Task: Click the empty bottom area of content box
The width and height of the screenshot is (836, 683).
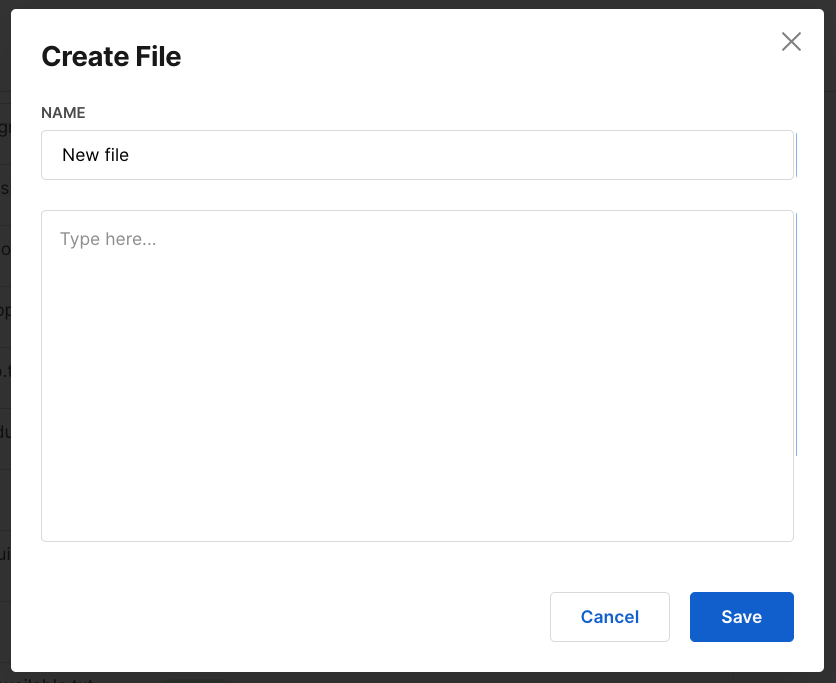Action: (417, 510)
